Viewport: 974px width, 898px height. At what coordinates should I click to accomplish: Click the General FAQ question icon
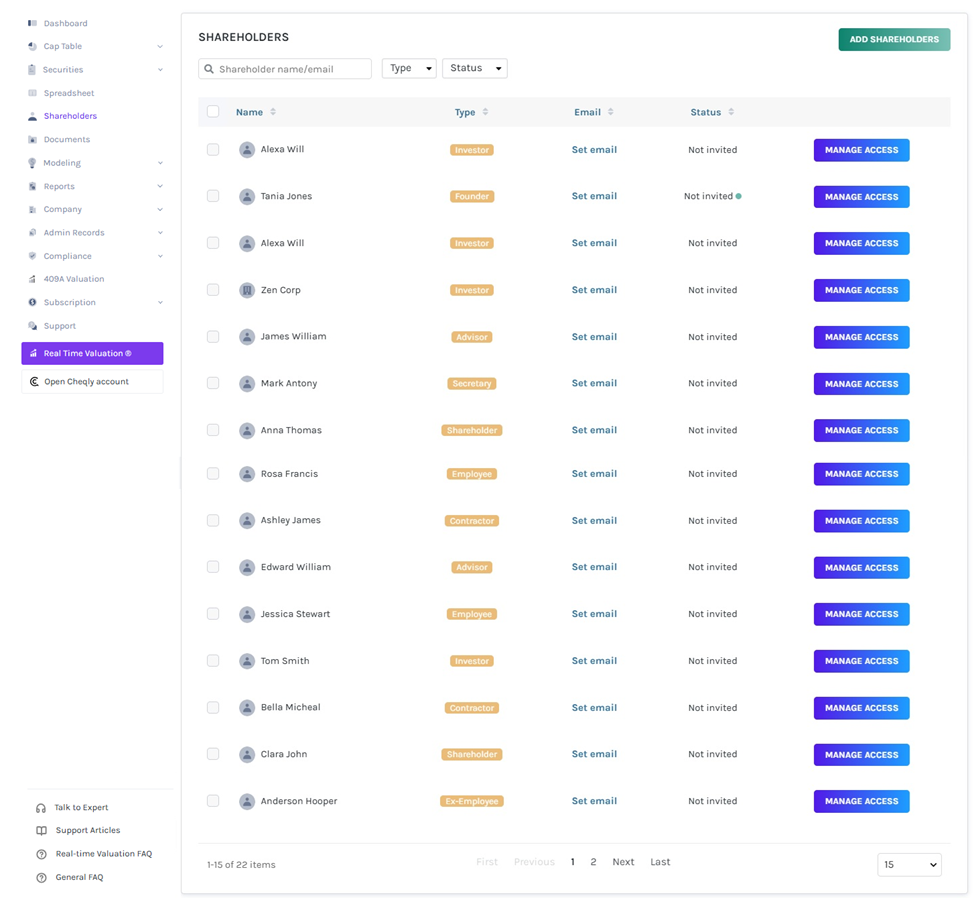[x=41, y=878]
